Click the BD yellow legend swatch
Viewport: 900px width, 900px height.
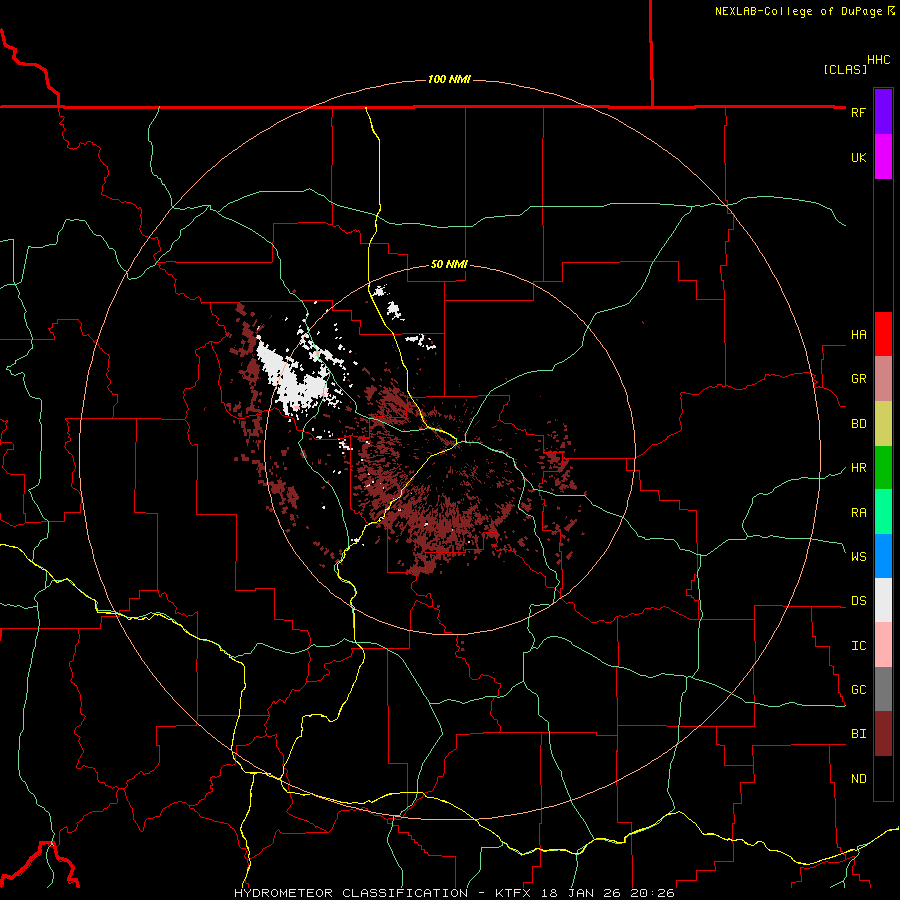[883, 424]
